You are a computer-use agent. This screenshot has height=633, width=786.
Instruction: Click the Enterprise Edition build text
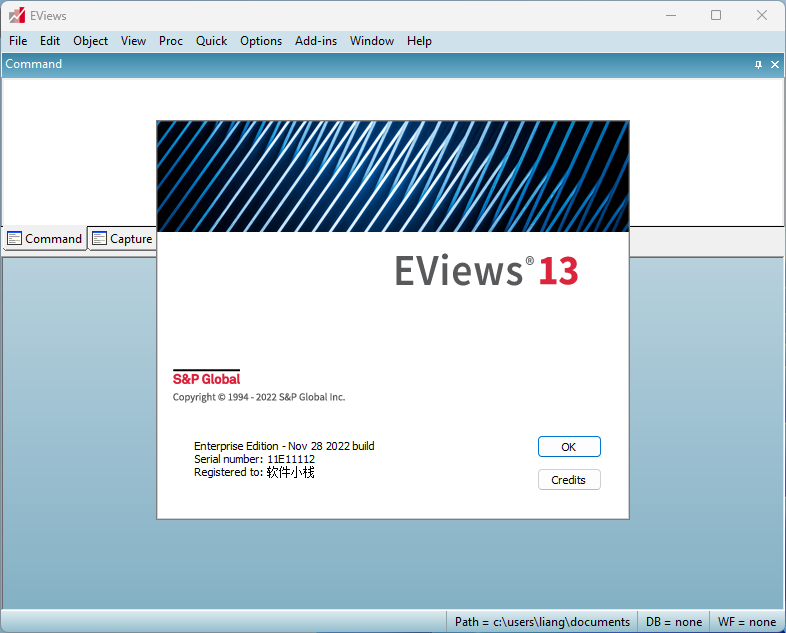click(x=284, y=446)
